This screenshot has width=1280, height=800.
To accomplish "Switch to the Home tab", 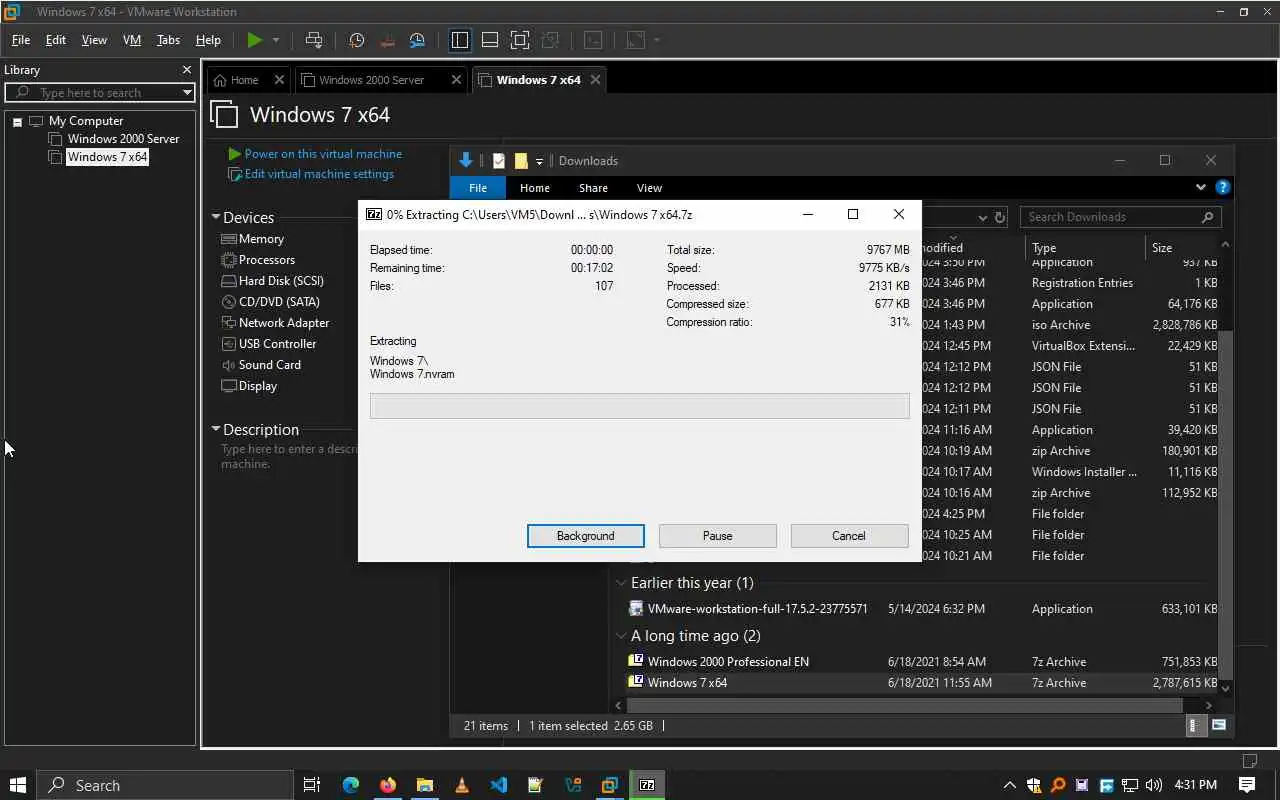I will pyautogui.click(x=244, y=80).
